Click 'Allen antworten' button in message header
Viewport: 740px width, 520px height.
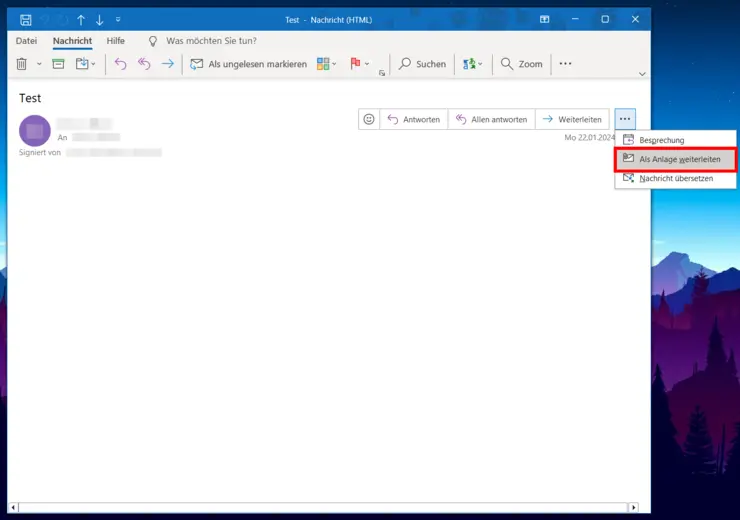pyautogui.click(x=491, y=119)
